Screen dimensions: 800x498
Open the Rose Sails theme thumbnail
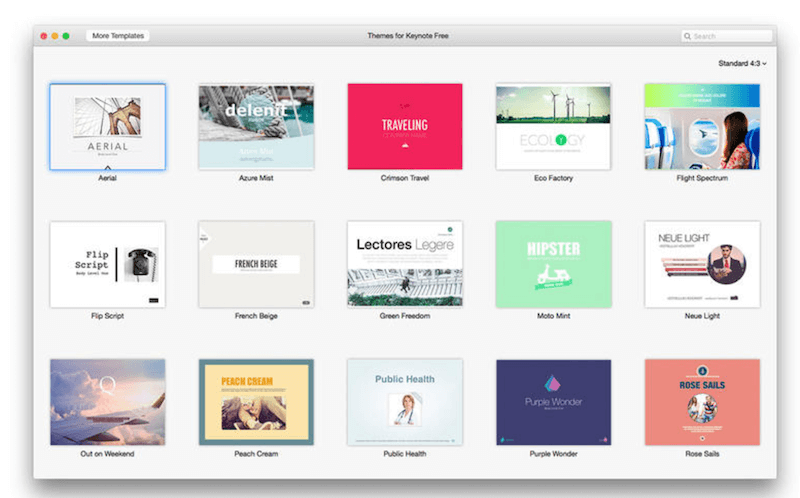pos(702,402)
